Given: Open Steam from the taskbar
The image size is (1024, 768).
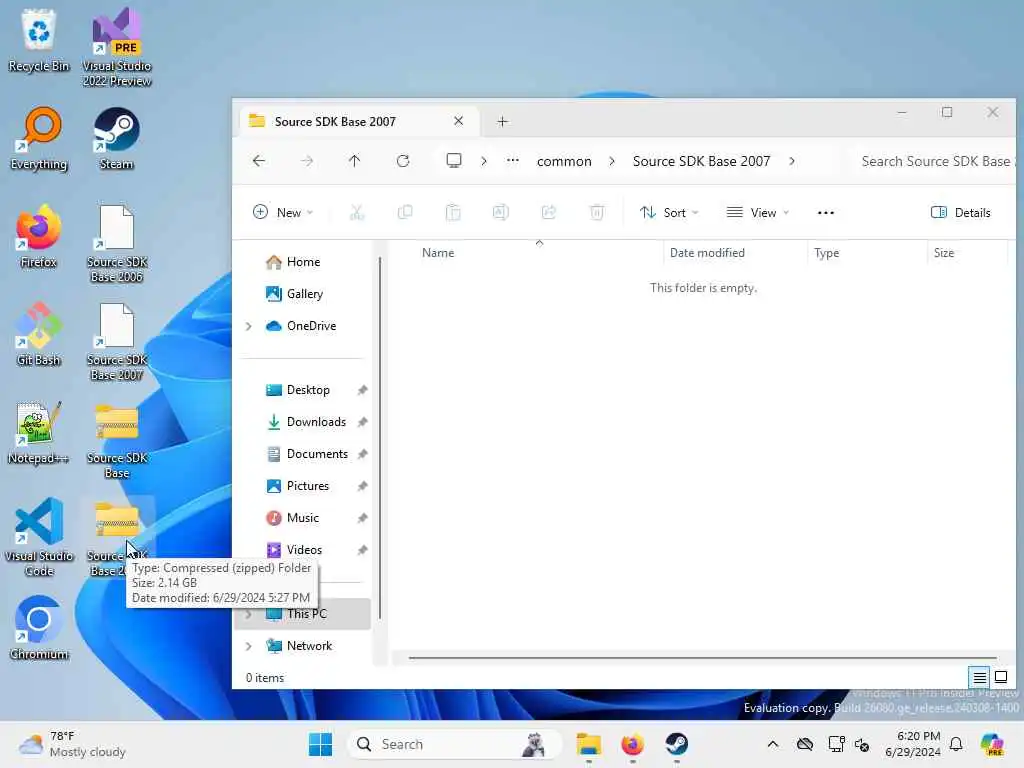Looking at the screenshot, I should tap(677, 744).
